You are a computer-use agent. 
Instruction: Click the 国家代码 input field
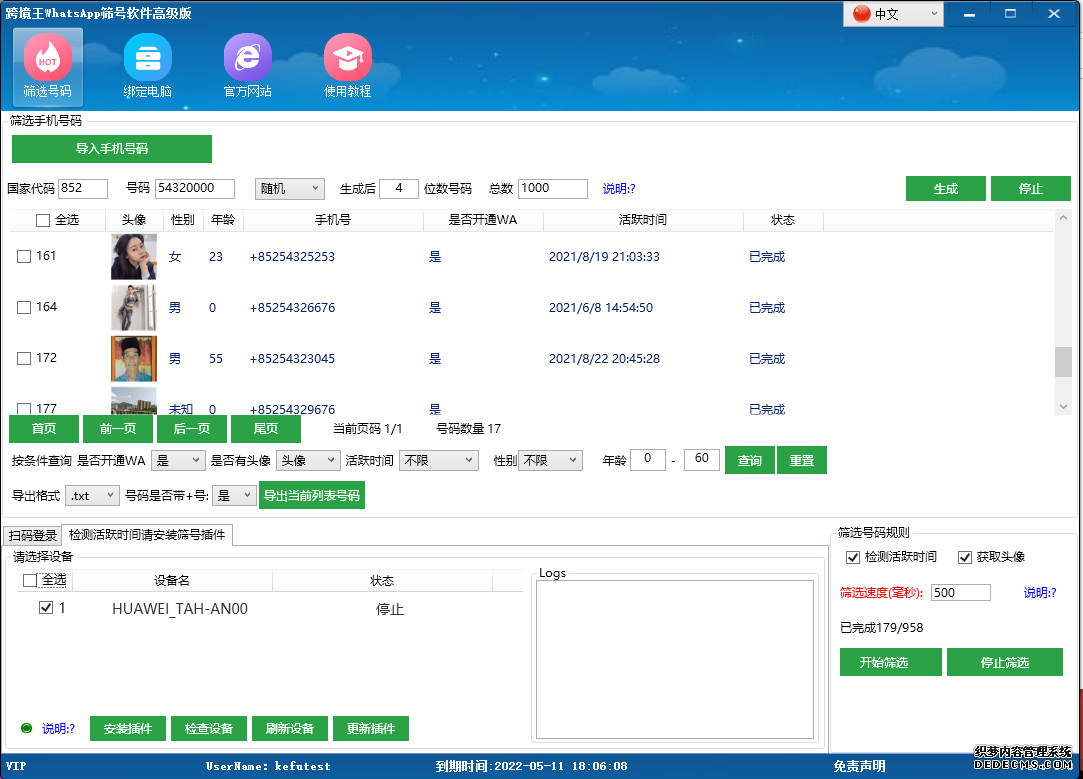tap(83, 189)
